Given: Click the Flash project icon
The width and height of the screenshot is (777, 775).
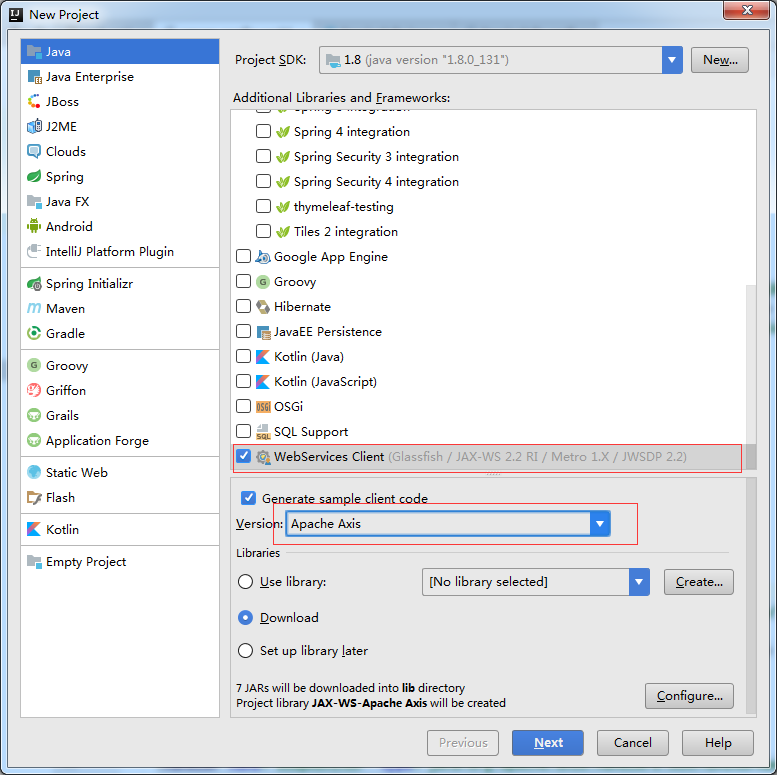Looking at the screenshot, I should coord(34,498).
